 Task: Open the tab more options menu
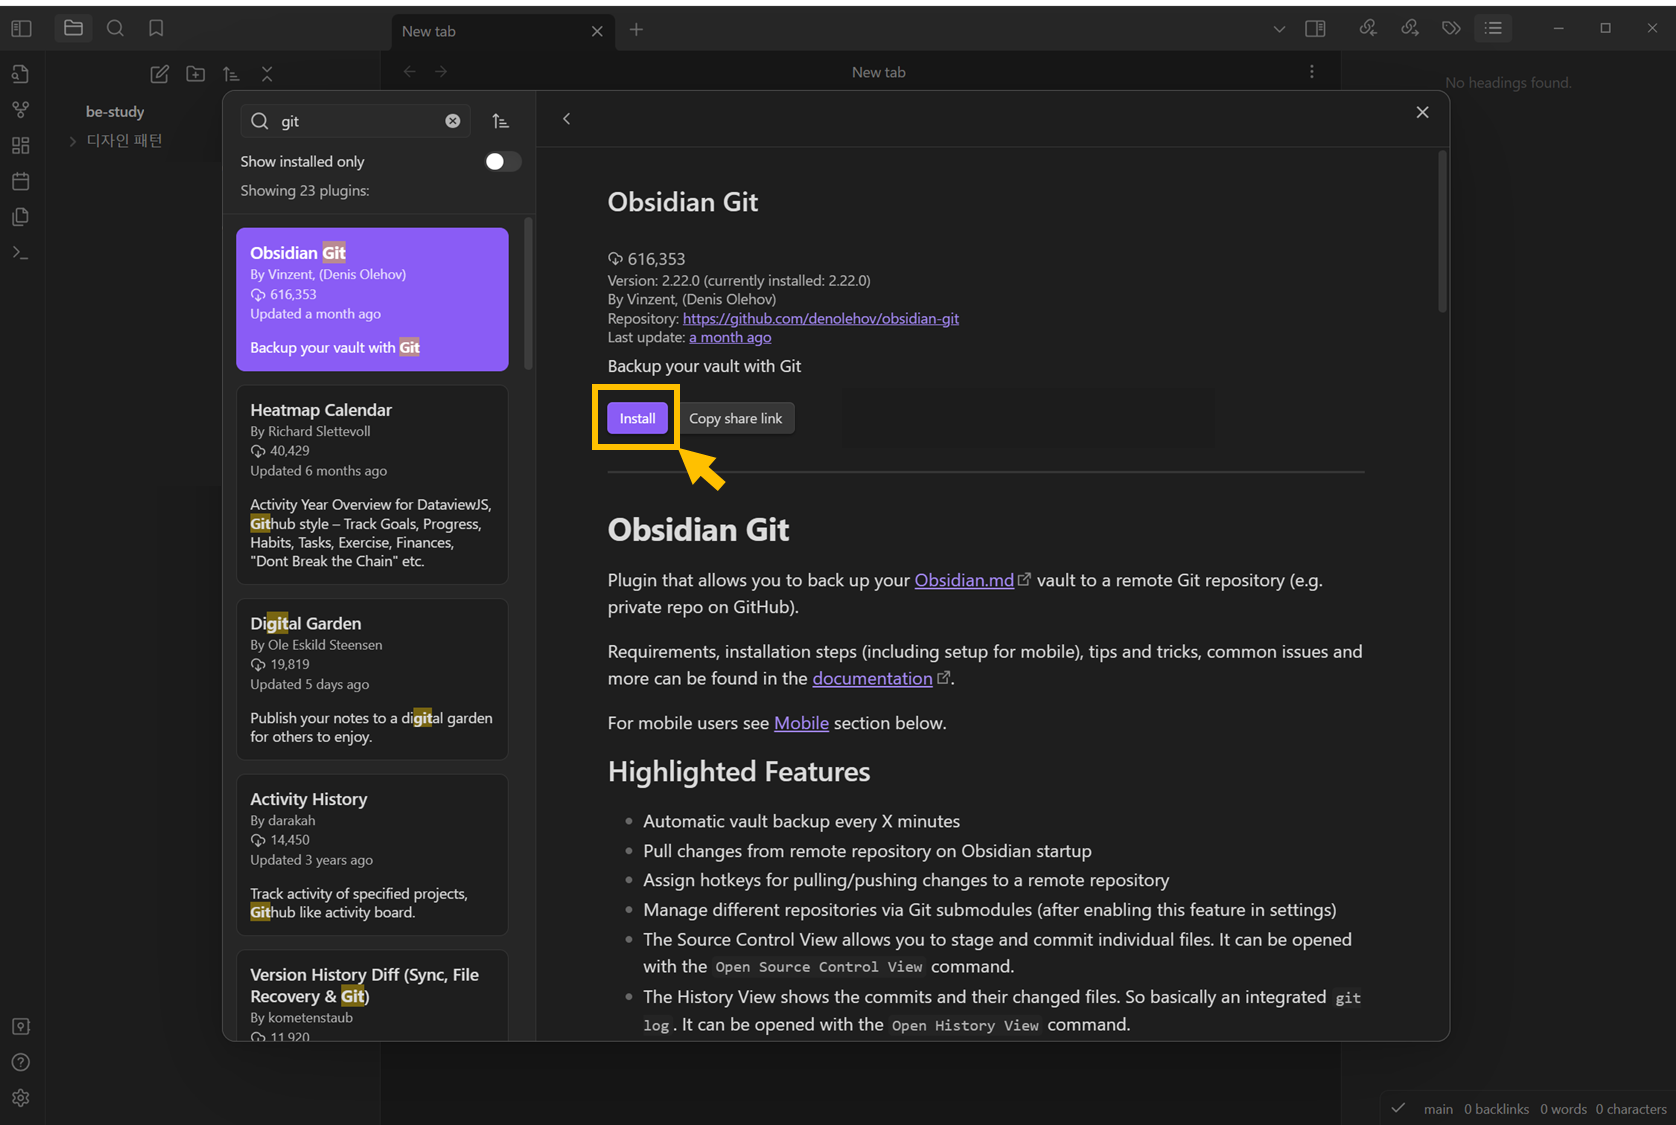pyautogui.click(x=1312, y=72)
